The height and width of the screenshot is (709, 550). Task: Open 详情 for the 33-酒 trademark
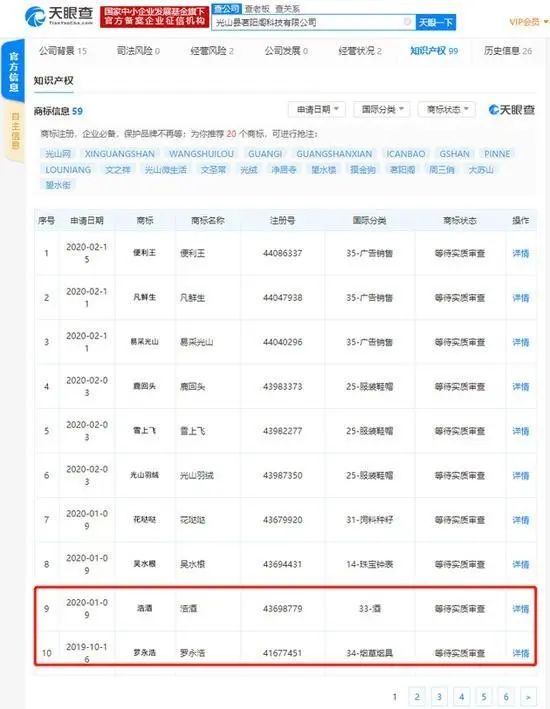tap(521, 609)
